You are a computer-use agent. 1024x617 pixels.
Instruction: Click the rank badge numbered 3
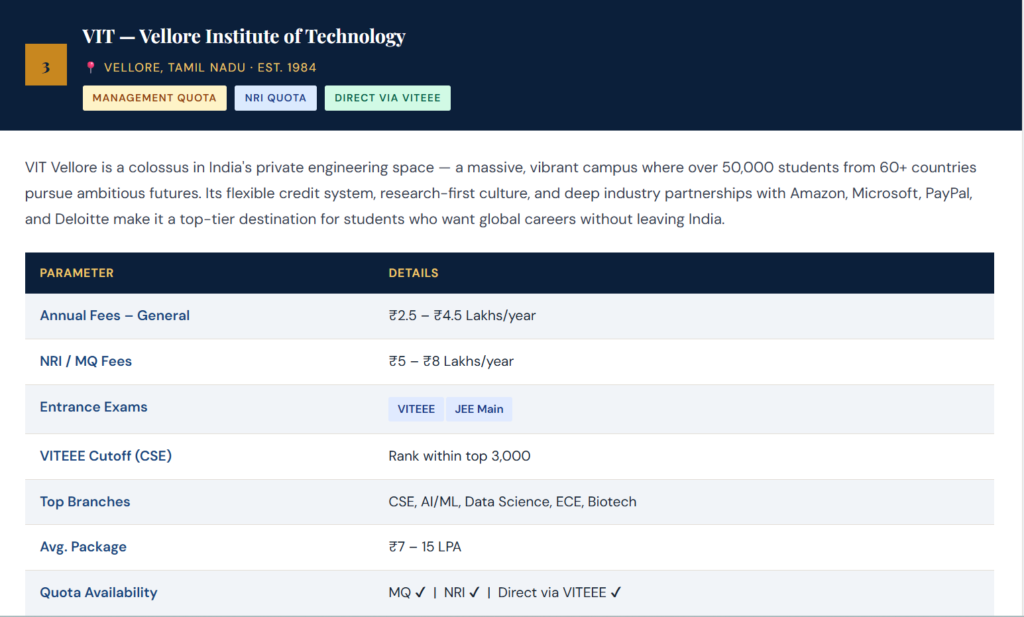pos(45,63)
